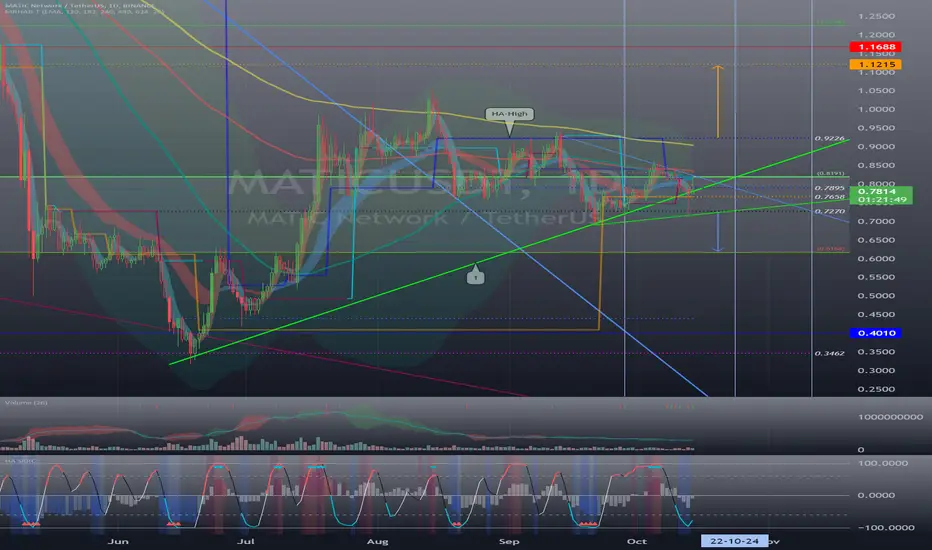Click the blue 0.4010 price label

pos(876,333)
